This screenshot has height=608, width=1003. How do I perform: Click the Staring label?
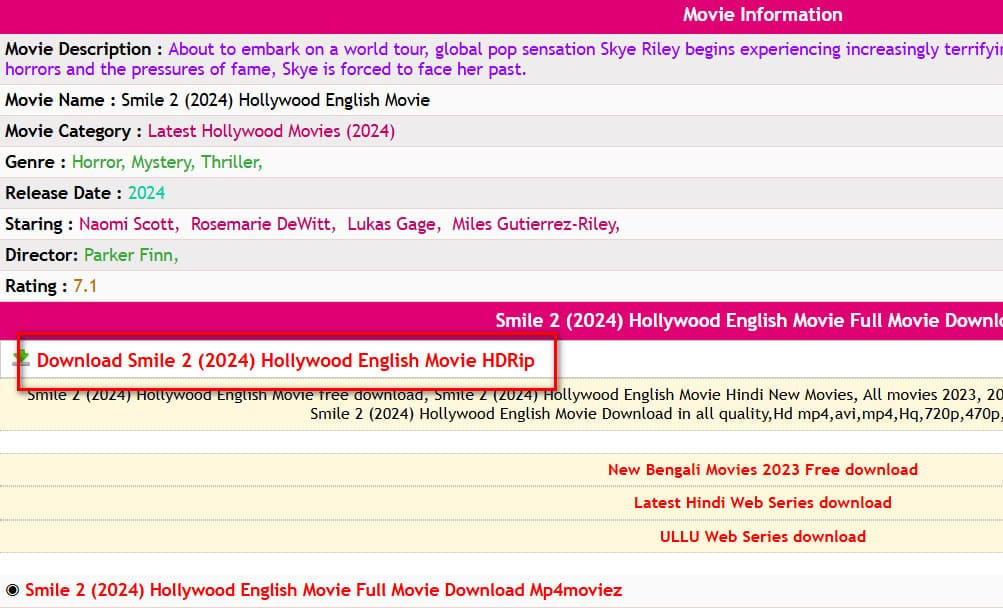tap(39, 225)
